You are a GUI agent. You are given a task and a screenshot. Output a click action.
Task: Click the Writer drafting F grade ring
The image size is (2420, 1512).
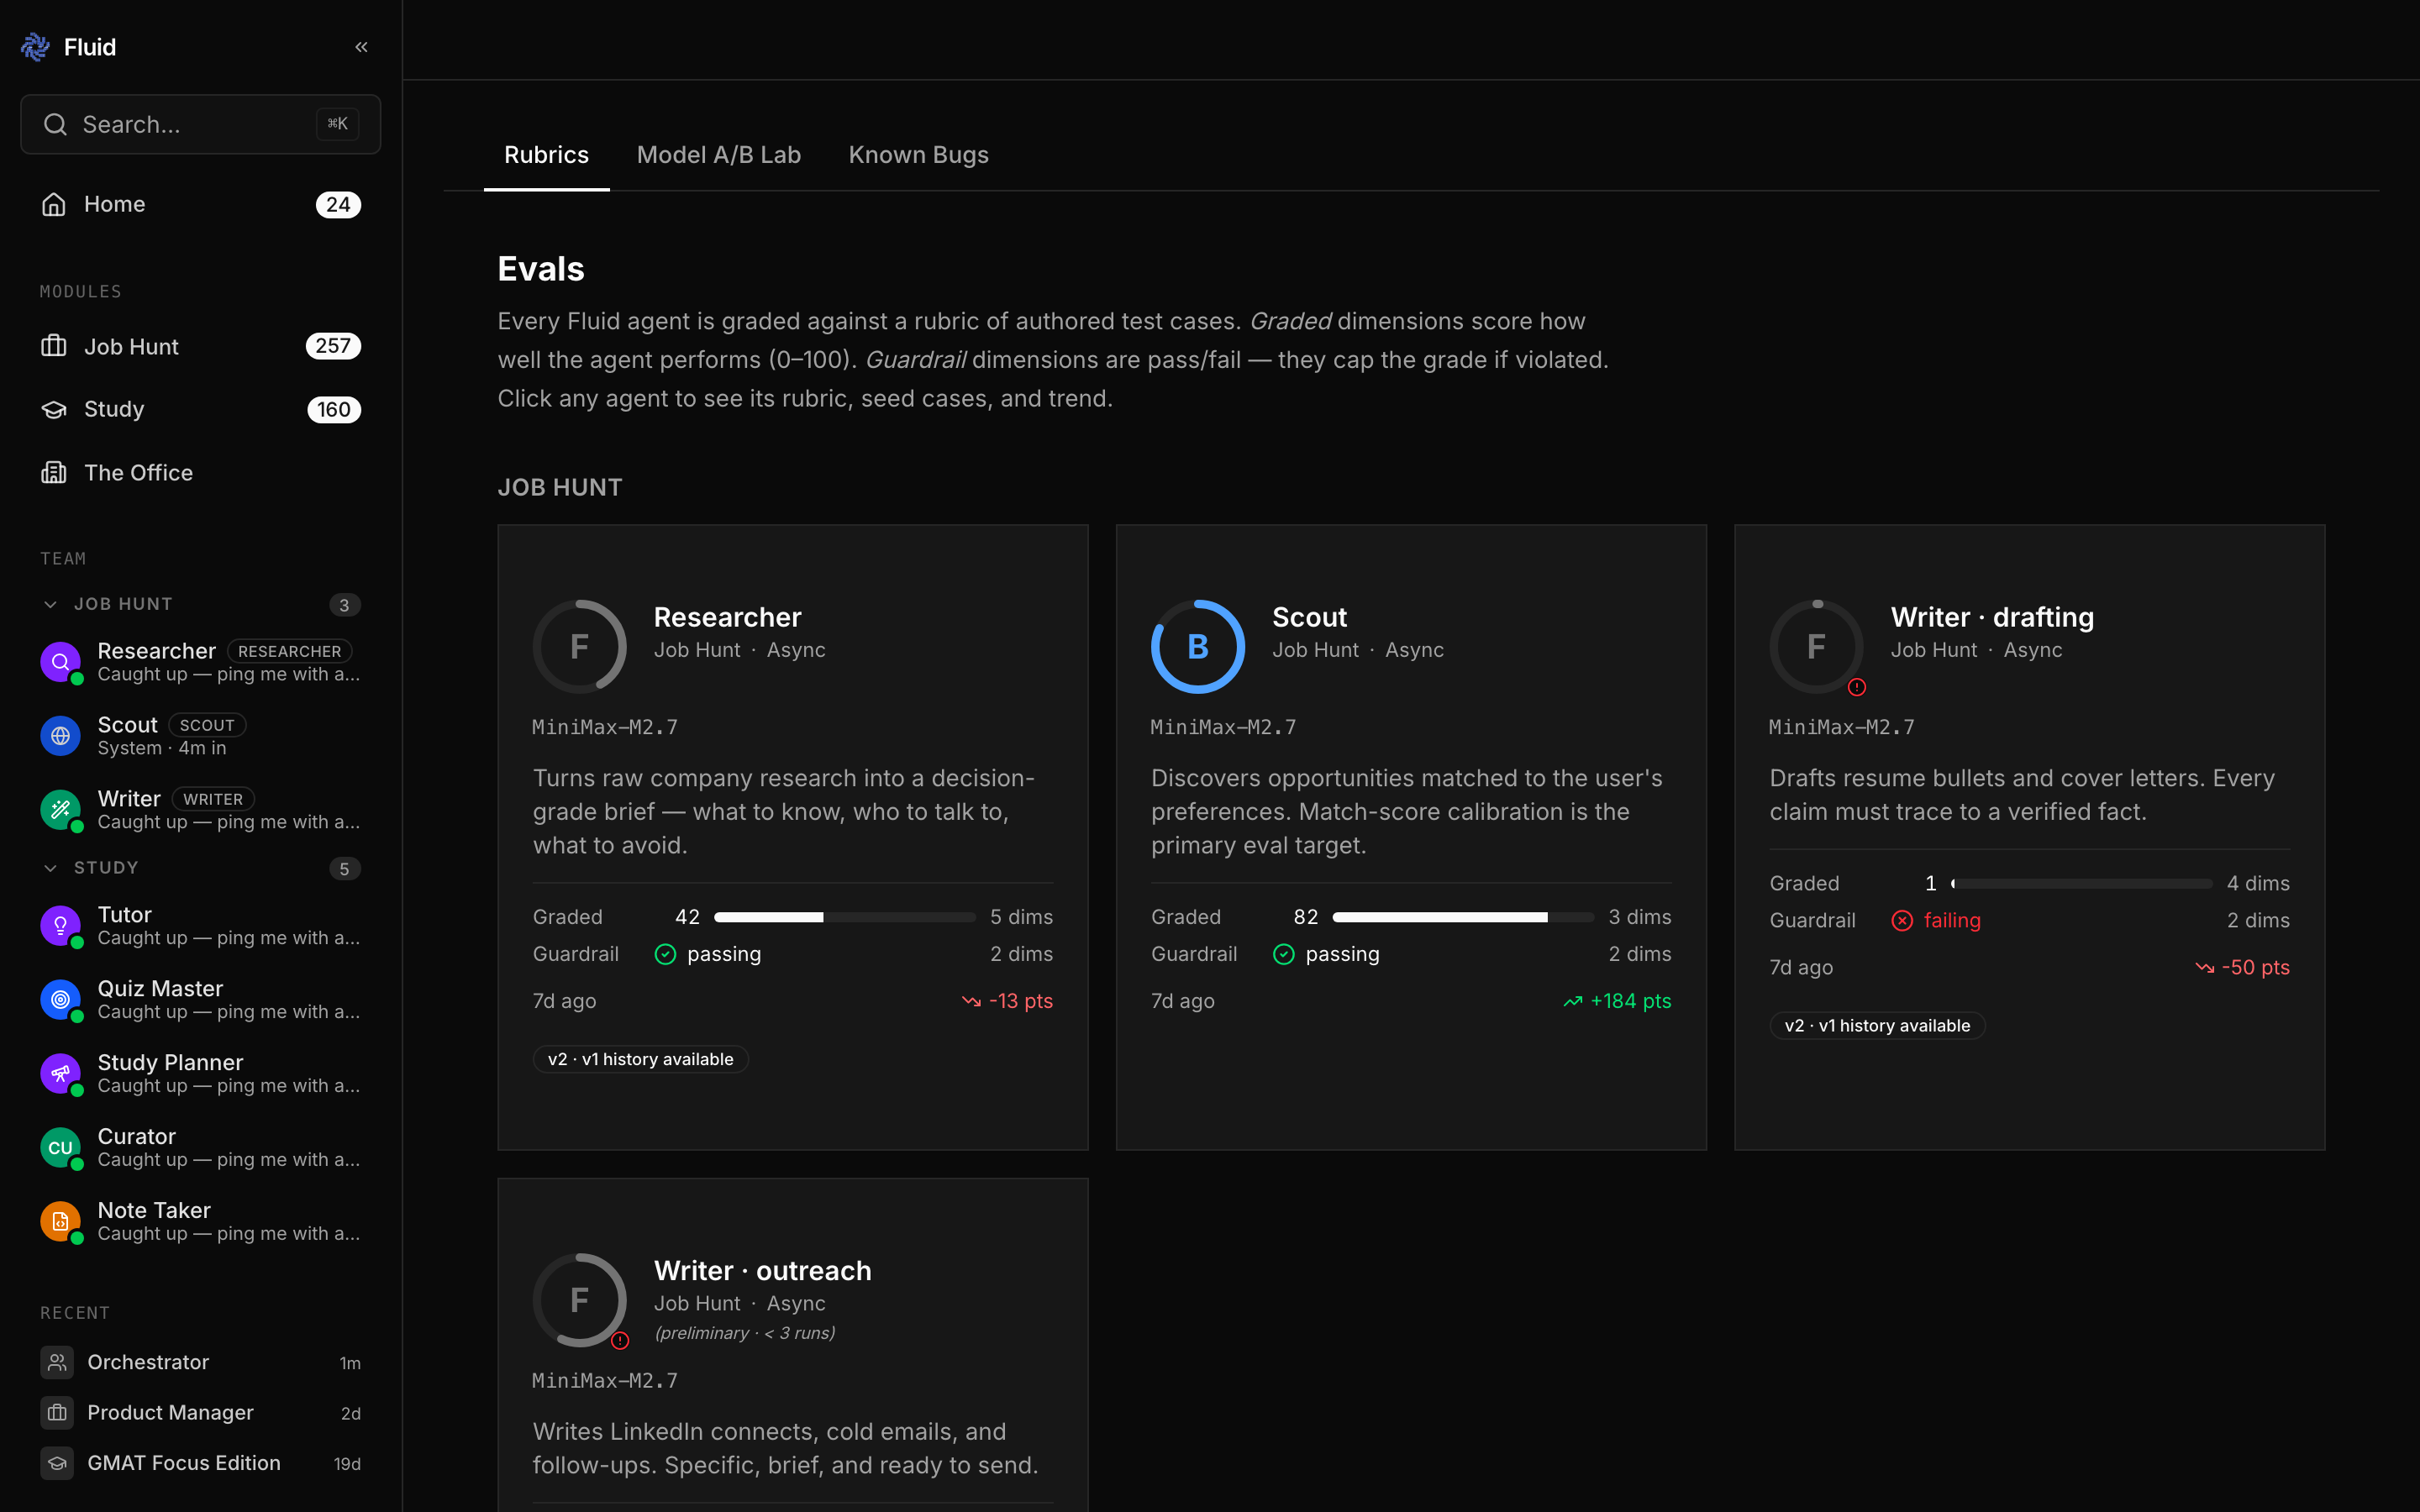click(1817, 647)
